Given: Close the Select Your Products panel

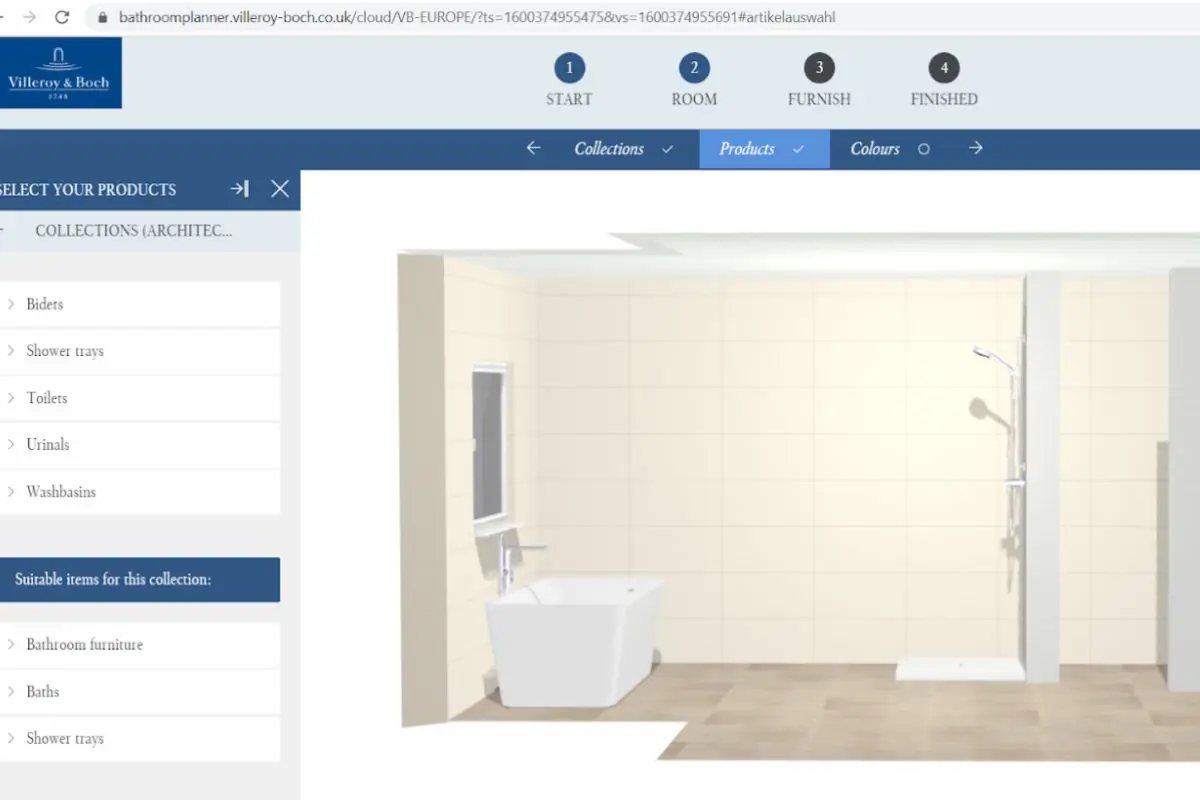Looking at the screenshot, I should tap(280, 189).
